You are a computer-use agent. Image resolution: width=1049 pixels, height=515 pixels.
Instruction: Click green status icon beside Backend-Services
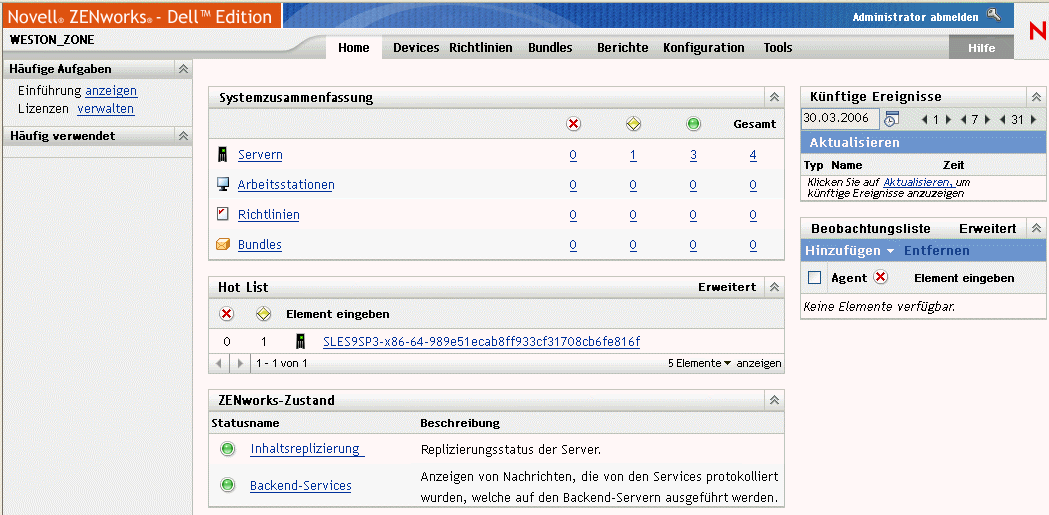pos(227,485)
